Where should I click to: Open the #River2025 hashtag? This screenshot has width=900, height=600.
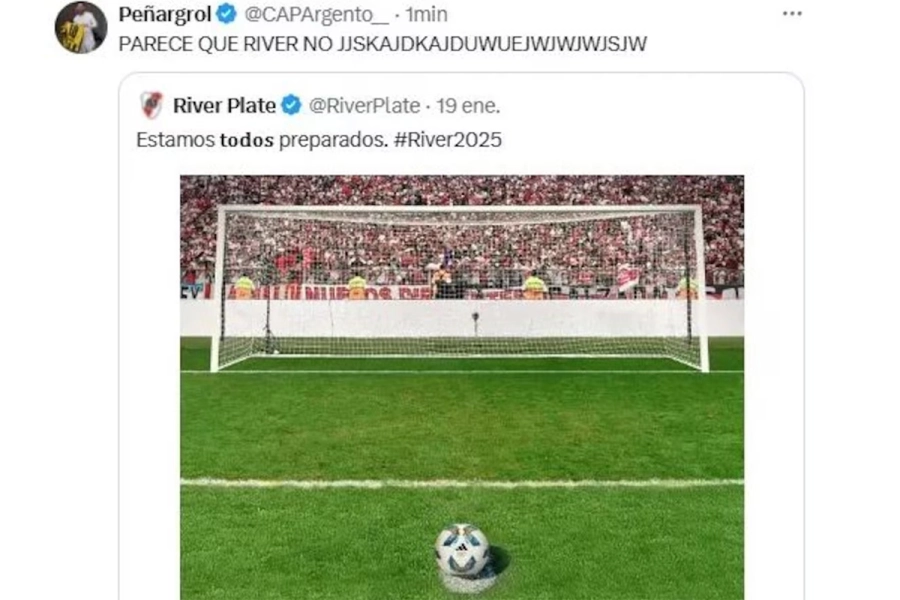click(448, 140)
